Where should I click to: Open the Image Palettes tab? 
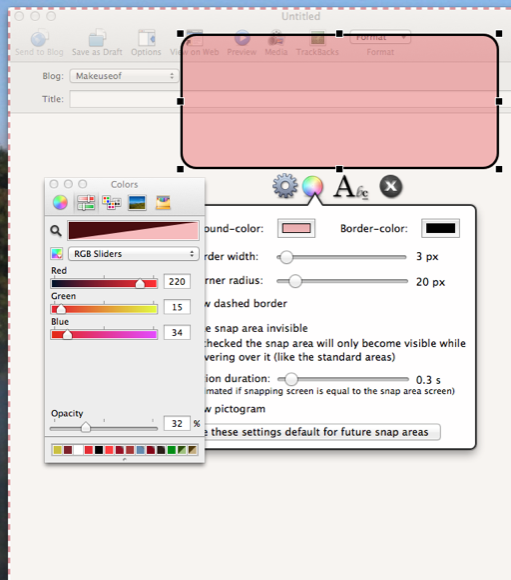click(137, 203)
